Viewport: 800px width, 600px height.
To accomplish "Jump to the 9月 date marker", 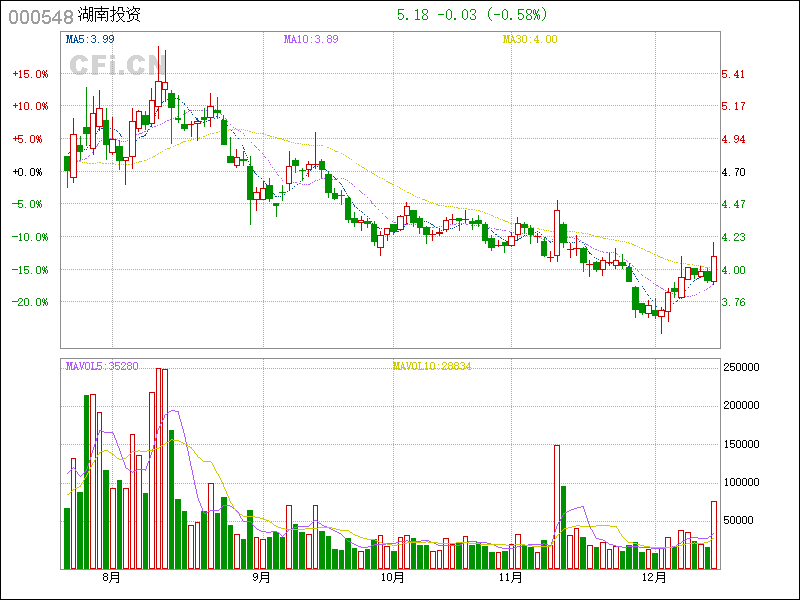I will pyautogui.click(x=261, y=577).
